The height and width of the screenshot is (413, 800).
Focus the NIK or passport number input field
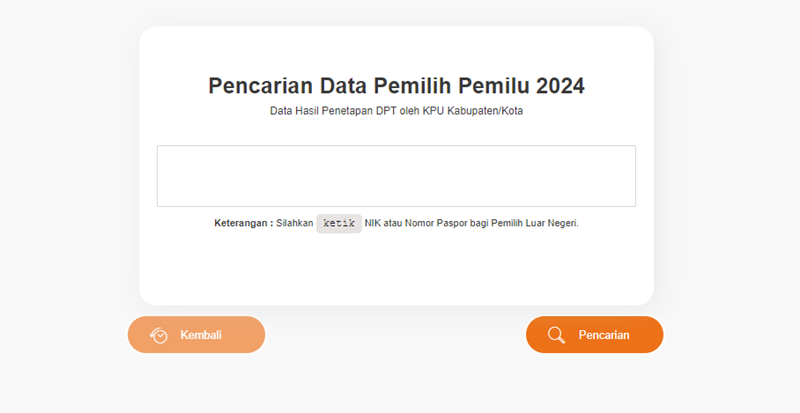point(396,176)
